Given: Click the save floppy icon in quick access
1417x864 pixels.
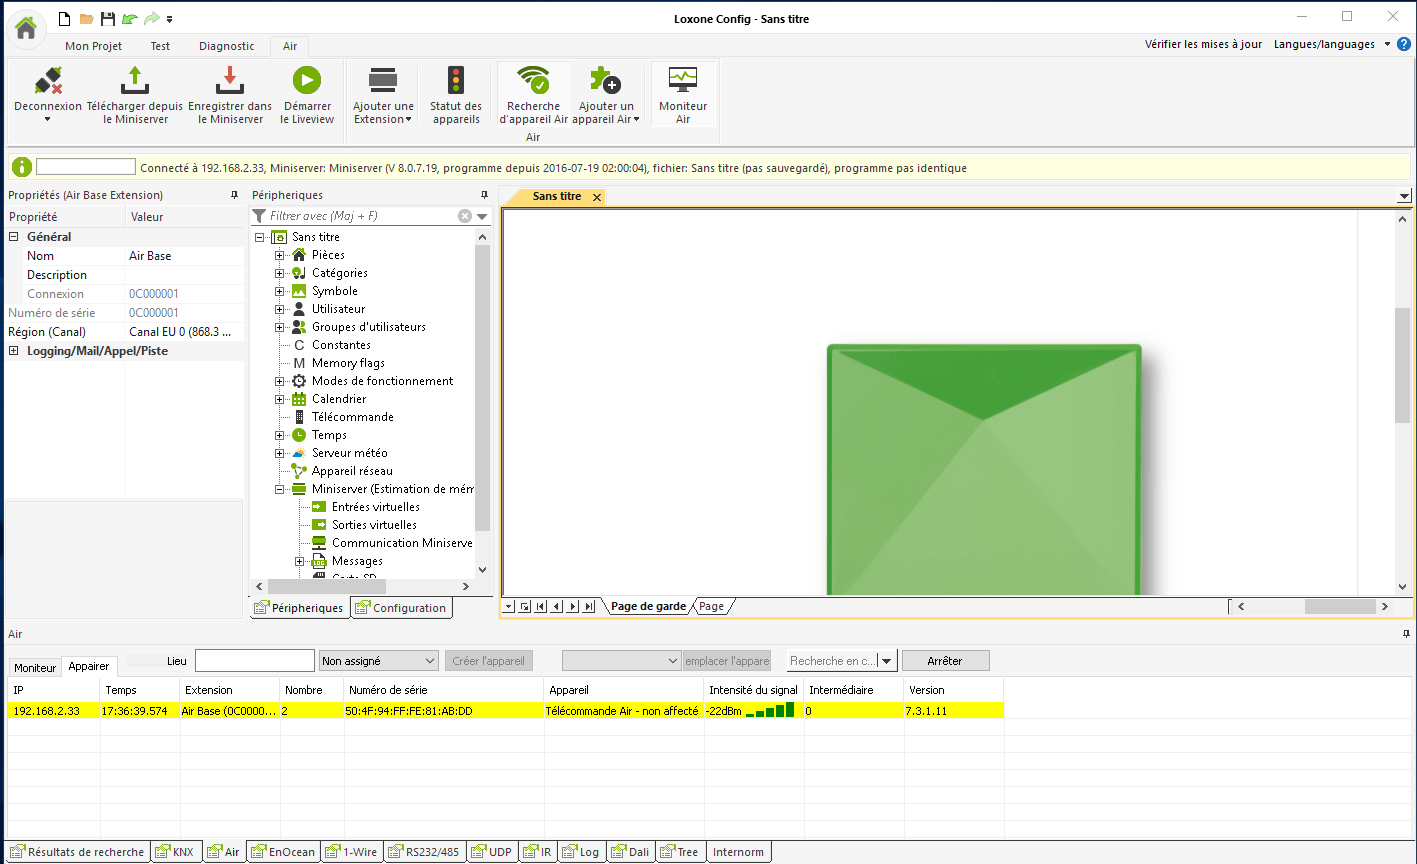Looking at the screenshot, I should (x=107, y=19).
